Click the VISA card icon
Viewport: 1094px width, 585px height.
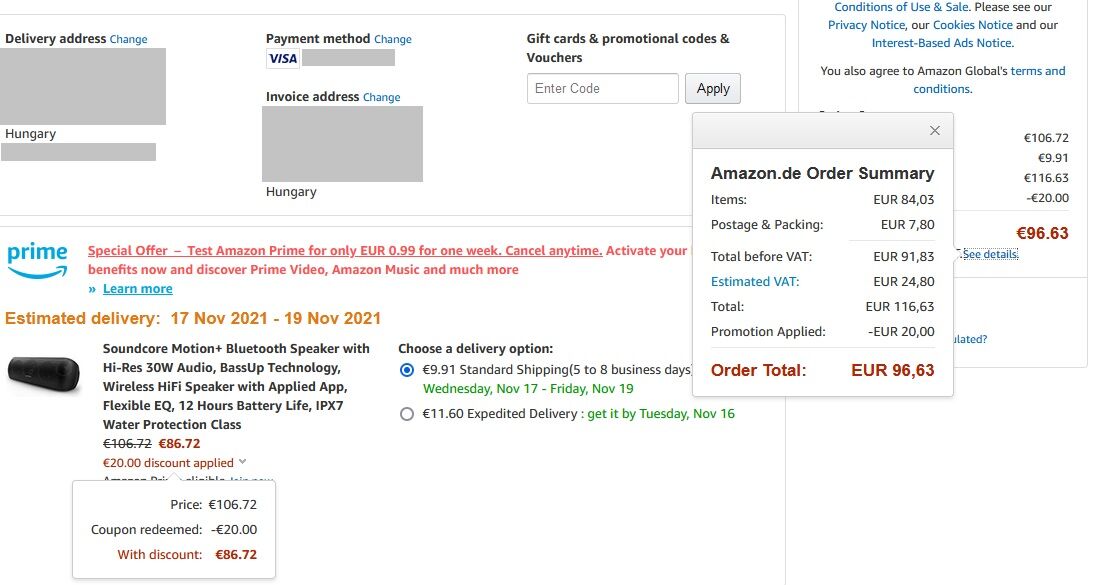pyautogui.click(x=283, y=59)
